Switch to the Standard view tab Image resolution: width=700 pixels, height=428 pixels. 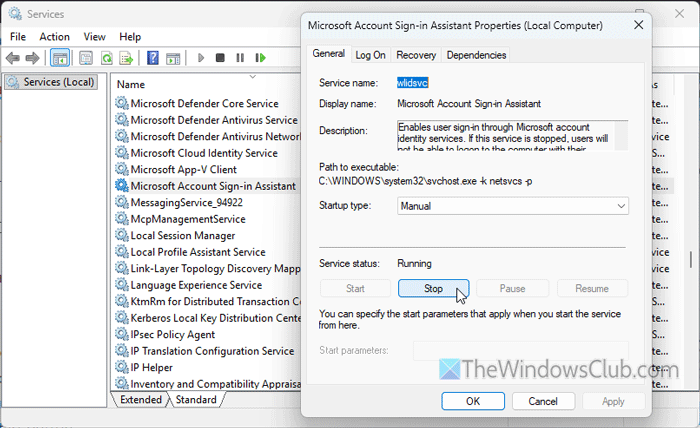(196, 399)
